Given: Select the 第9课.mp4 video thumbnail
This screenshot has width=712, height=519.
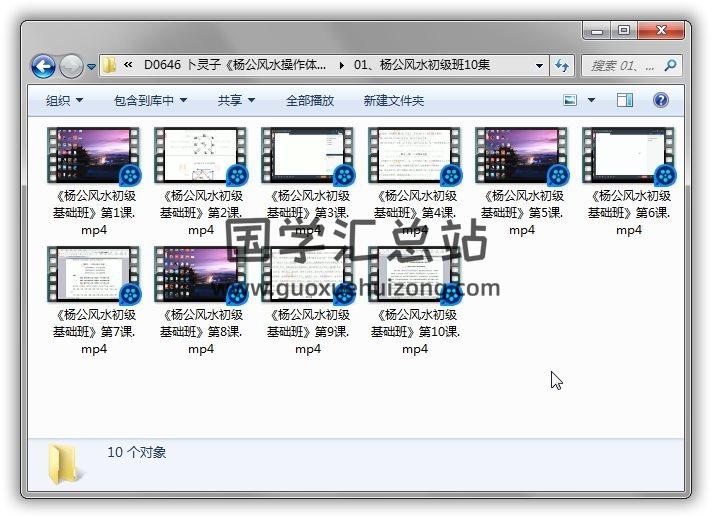Looking at the screenshot, I should 308,275.
